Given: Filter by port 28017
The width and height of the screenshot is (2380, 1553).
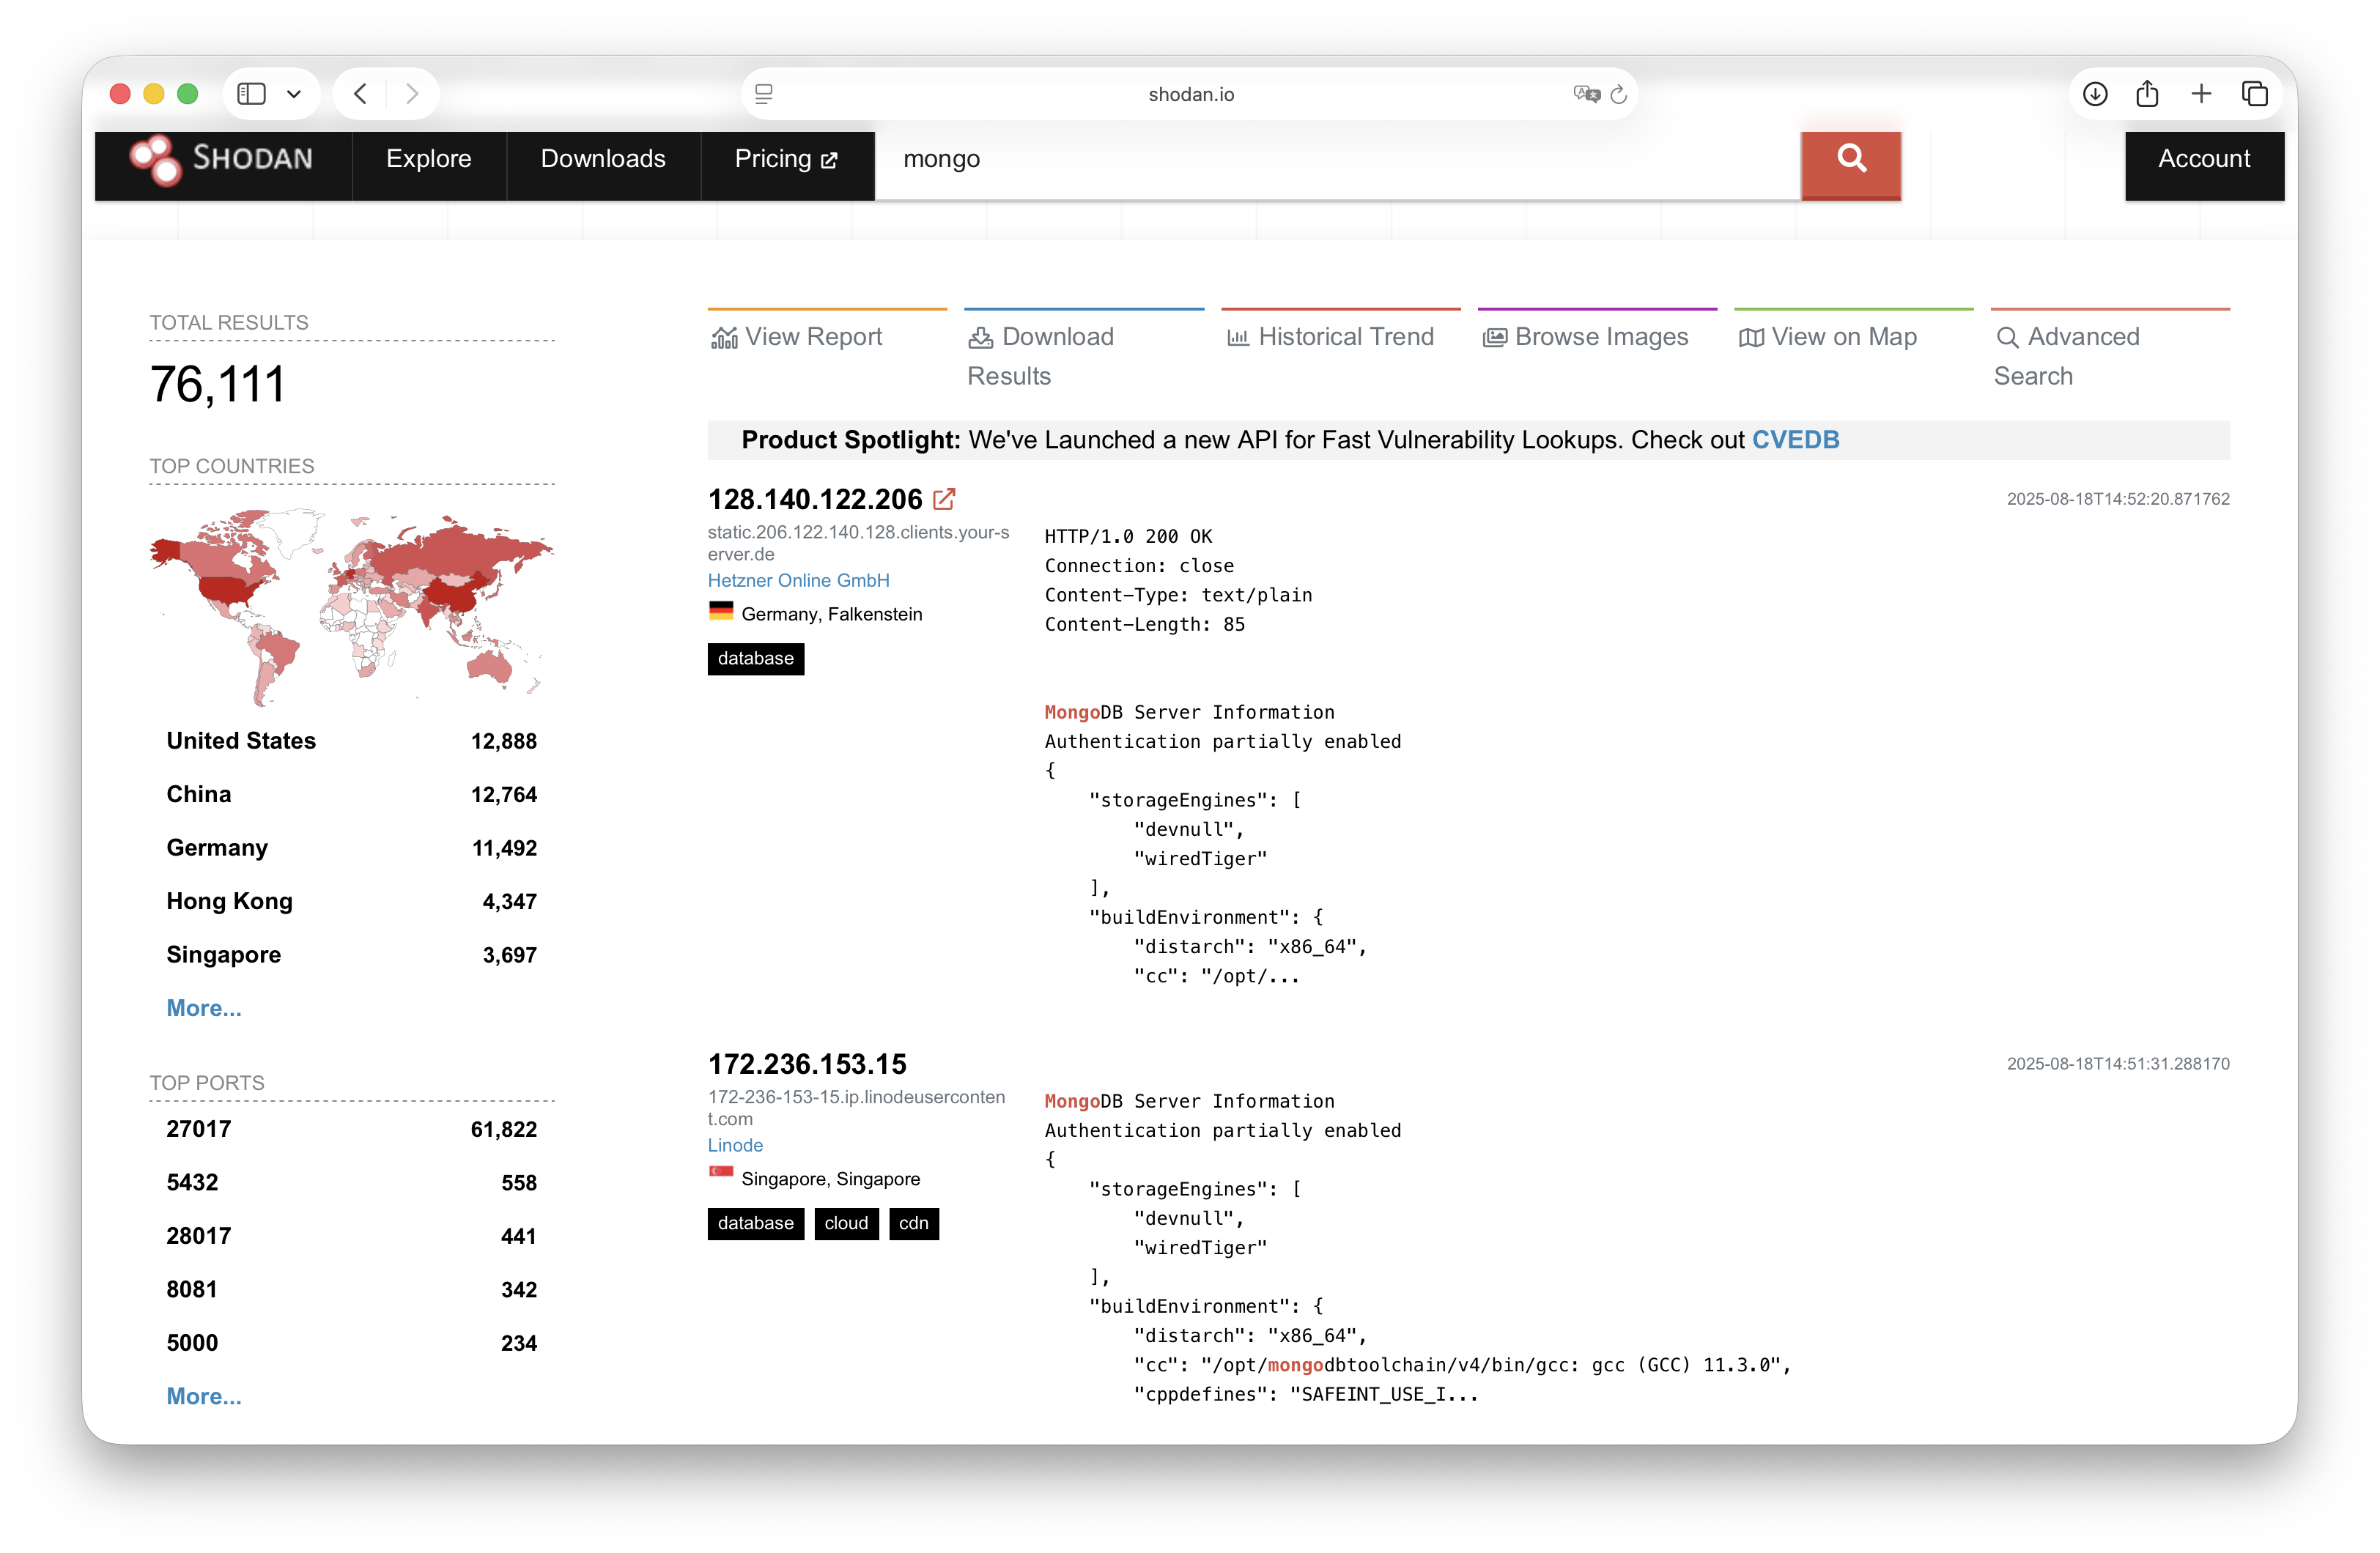Looking at the screenshot, I should (351, 1236).
